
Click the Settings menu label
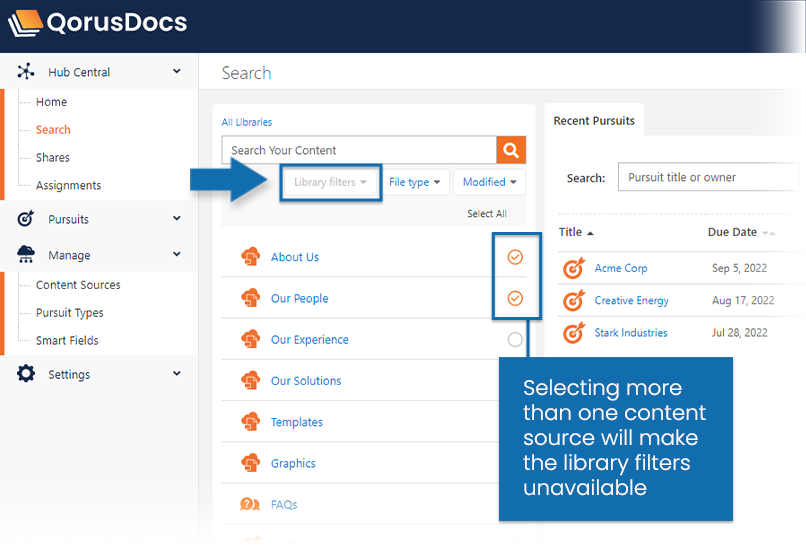pos(69,374)
